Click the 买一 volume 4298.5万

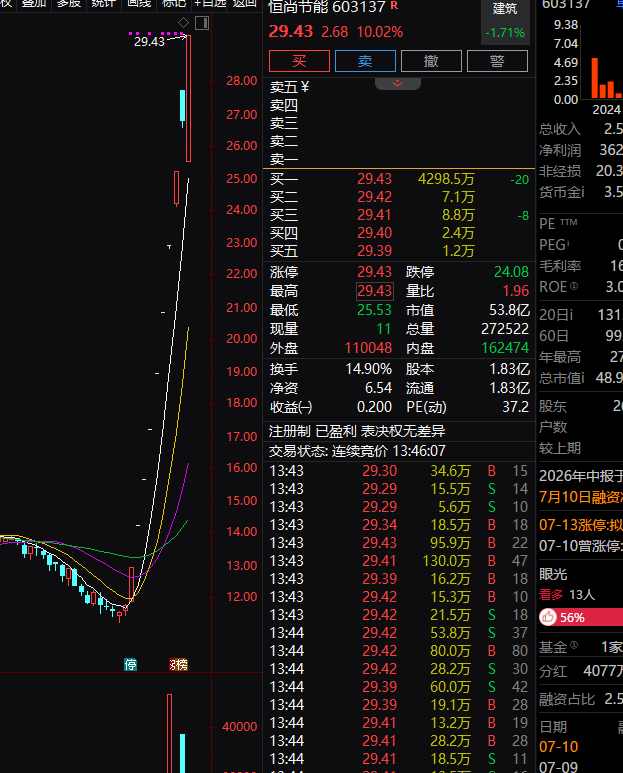point(446,179)
